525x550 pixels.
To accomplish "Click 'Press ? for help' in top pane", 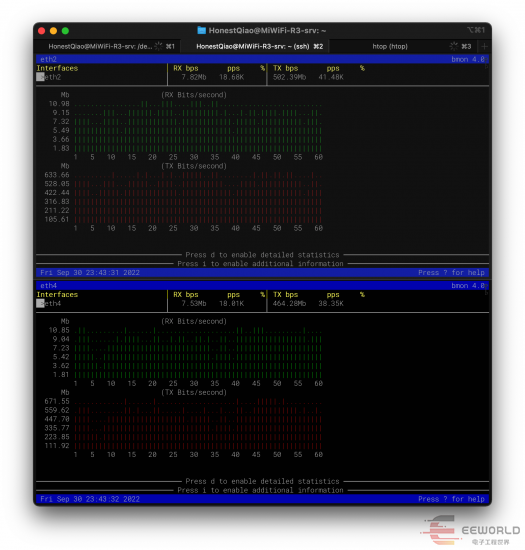I will click(451, 273).
